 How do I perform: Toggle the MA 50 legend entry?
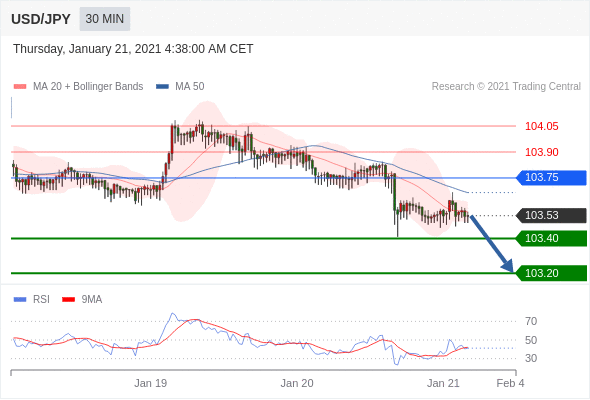(180, 86)
